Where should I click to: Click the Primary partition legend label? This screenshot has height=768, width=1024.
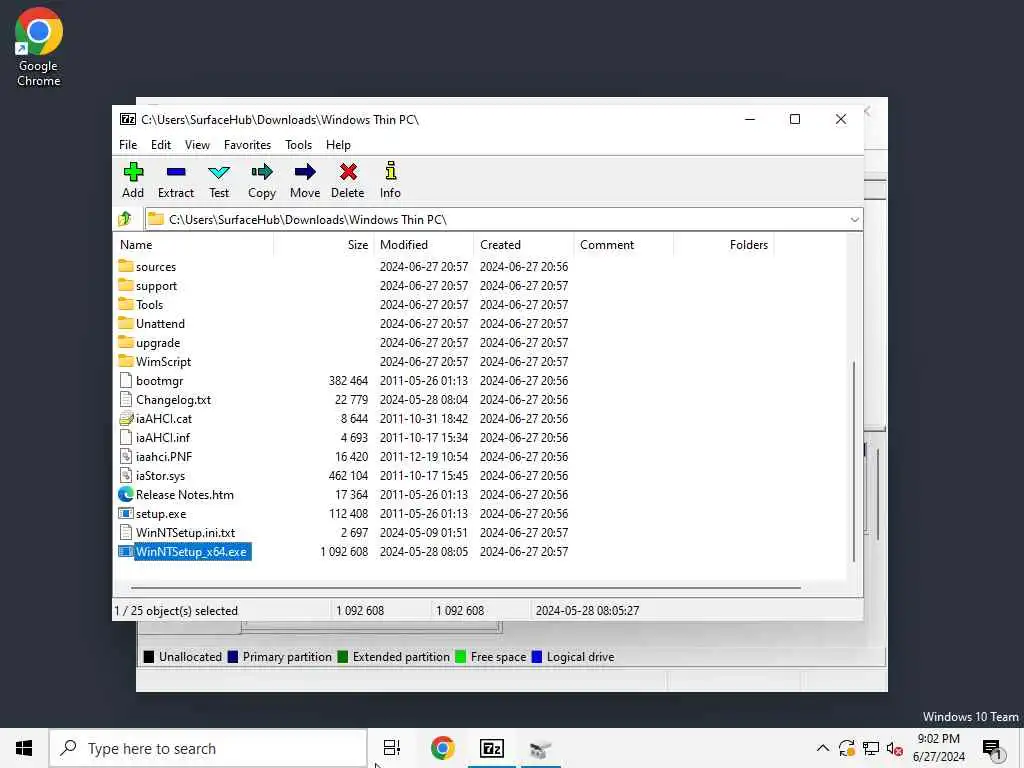[x=287, y=657]
